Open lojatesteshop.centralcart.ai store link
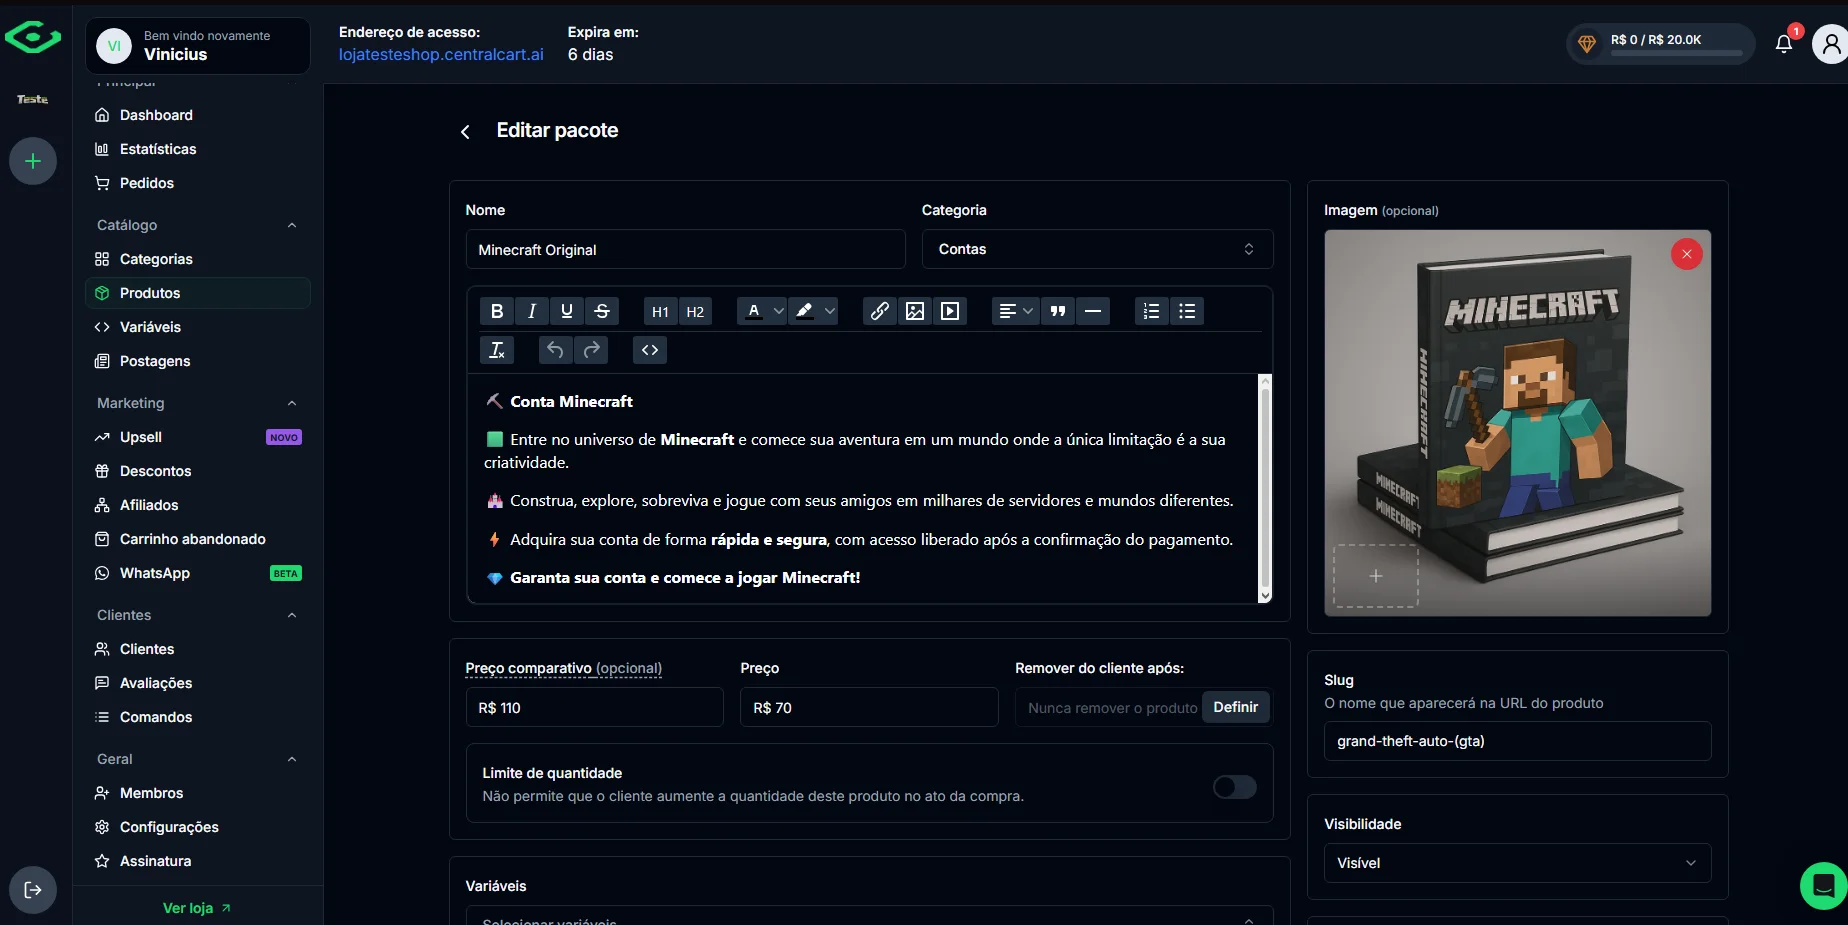 point(441,55)
